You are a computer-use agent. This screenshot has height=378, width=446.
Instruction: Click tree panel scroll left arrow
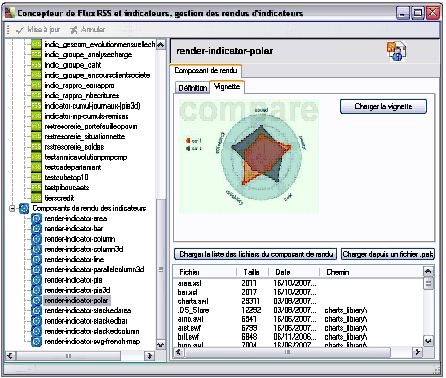click(x=10, y=356)
